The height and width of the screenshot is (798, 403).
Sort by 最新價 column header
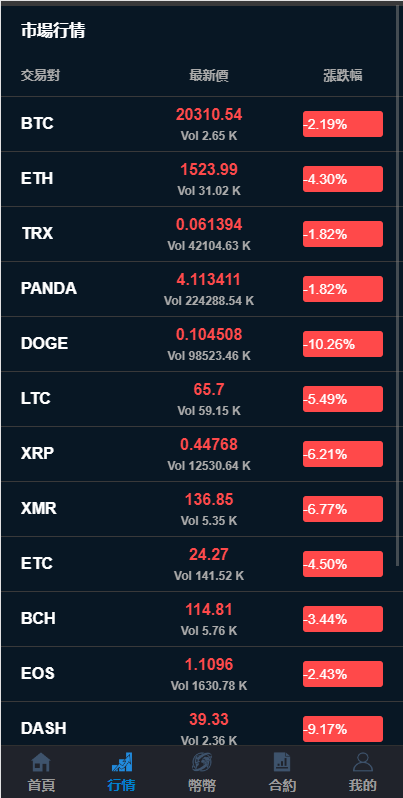(209, 76)
